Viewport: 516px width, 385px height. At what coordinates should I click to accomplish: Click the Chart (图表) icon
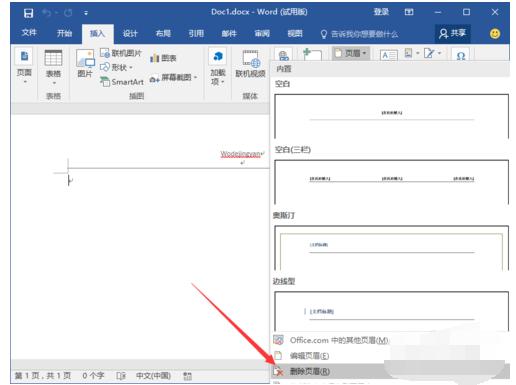[x=163, y=58]
